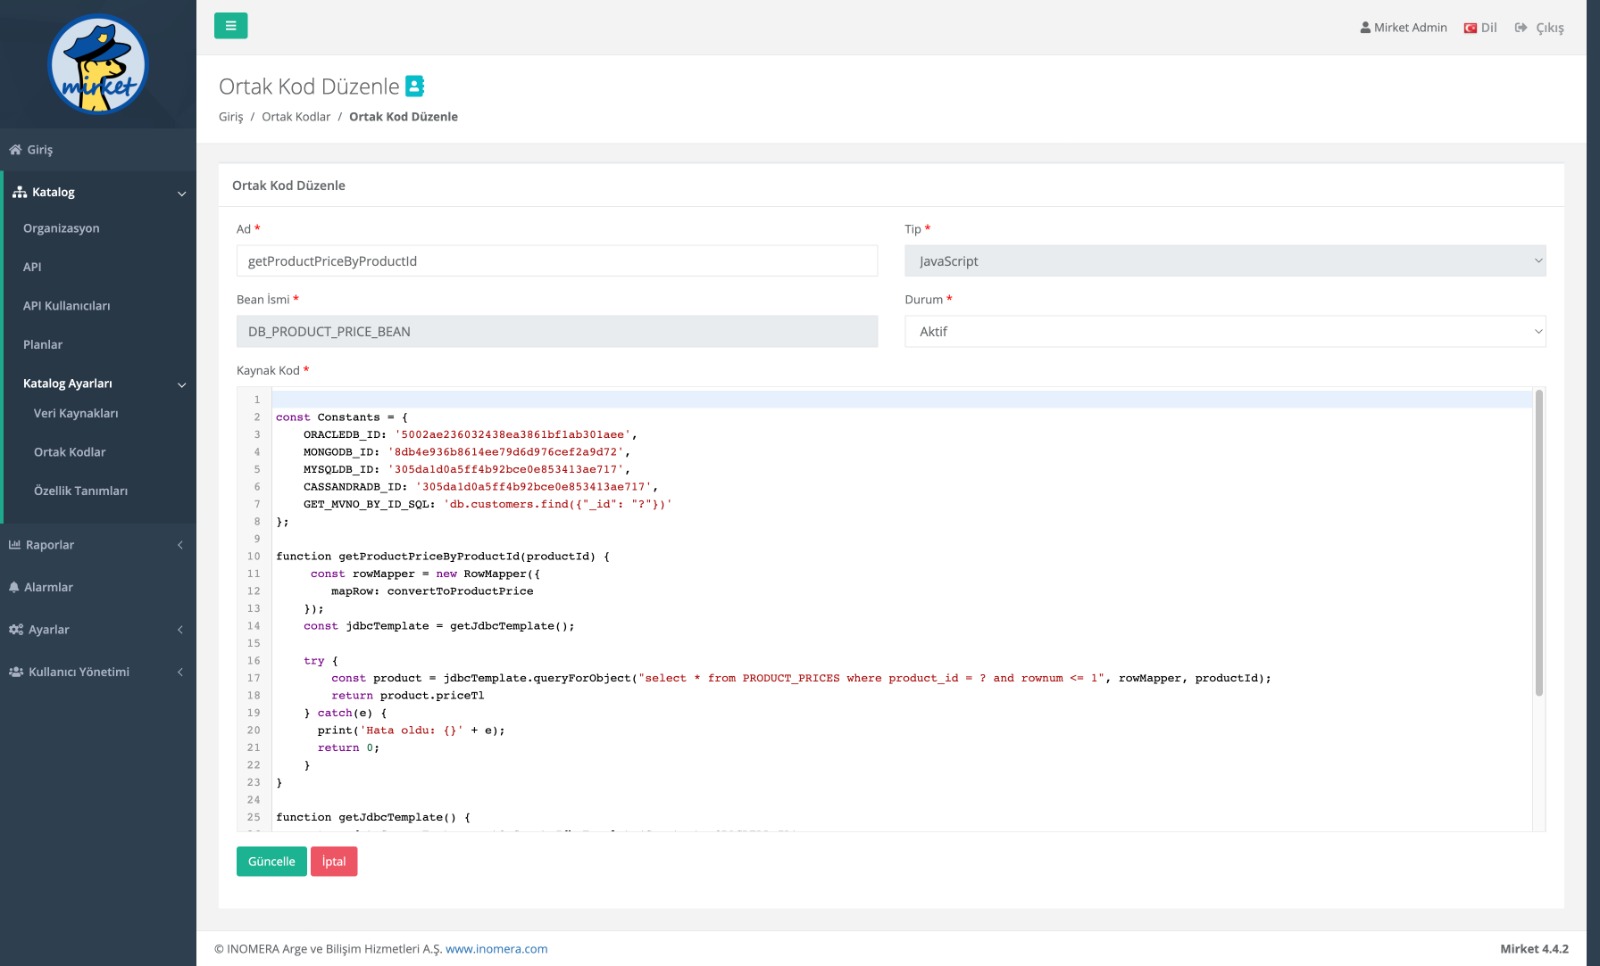The width and height of the screenshot is (1600, 966).
Task: Click 'Mirket 4.4.2' version text
Action: pos(1534,949)
